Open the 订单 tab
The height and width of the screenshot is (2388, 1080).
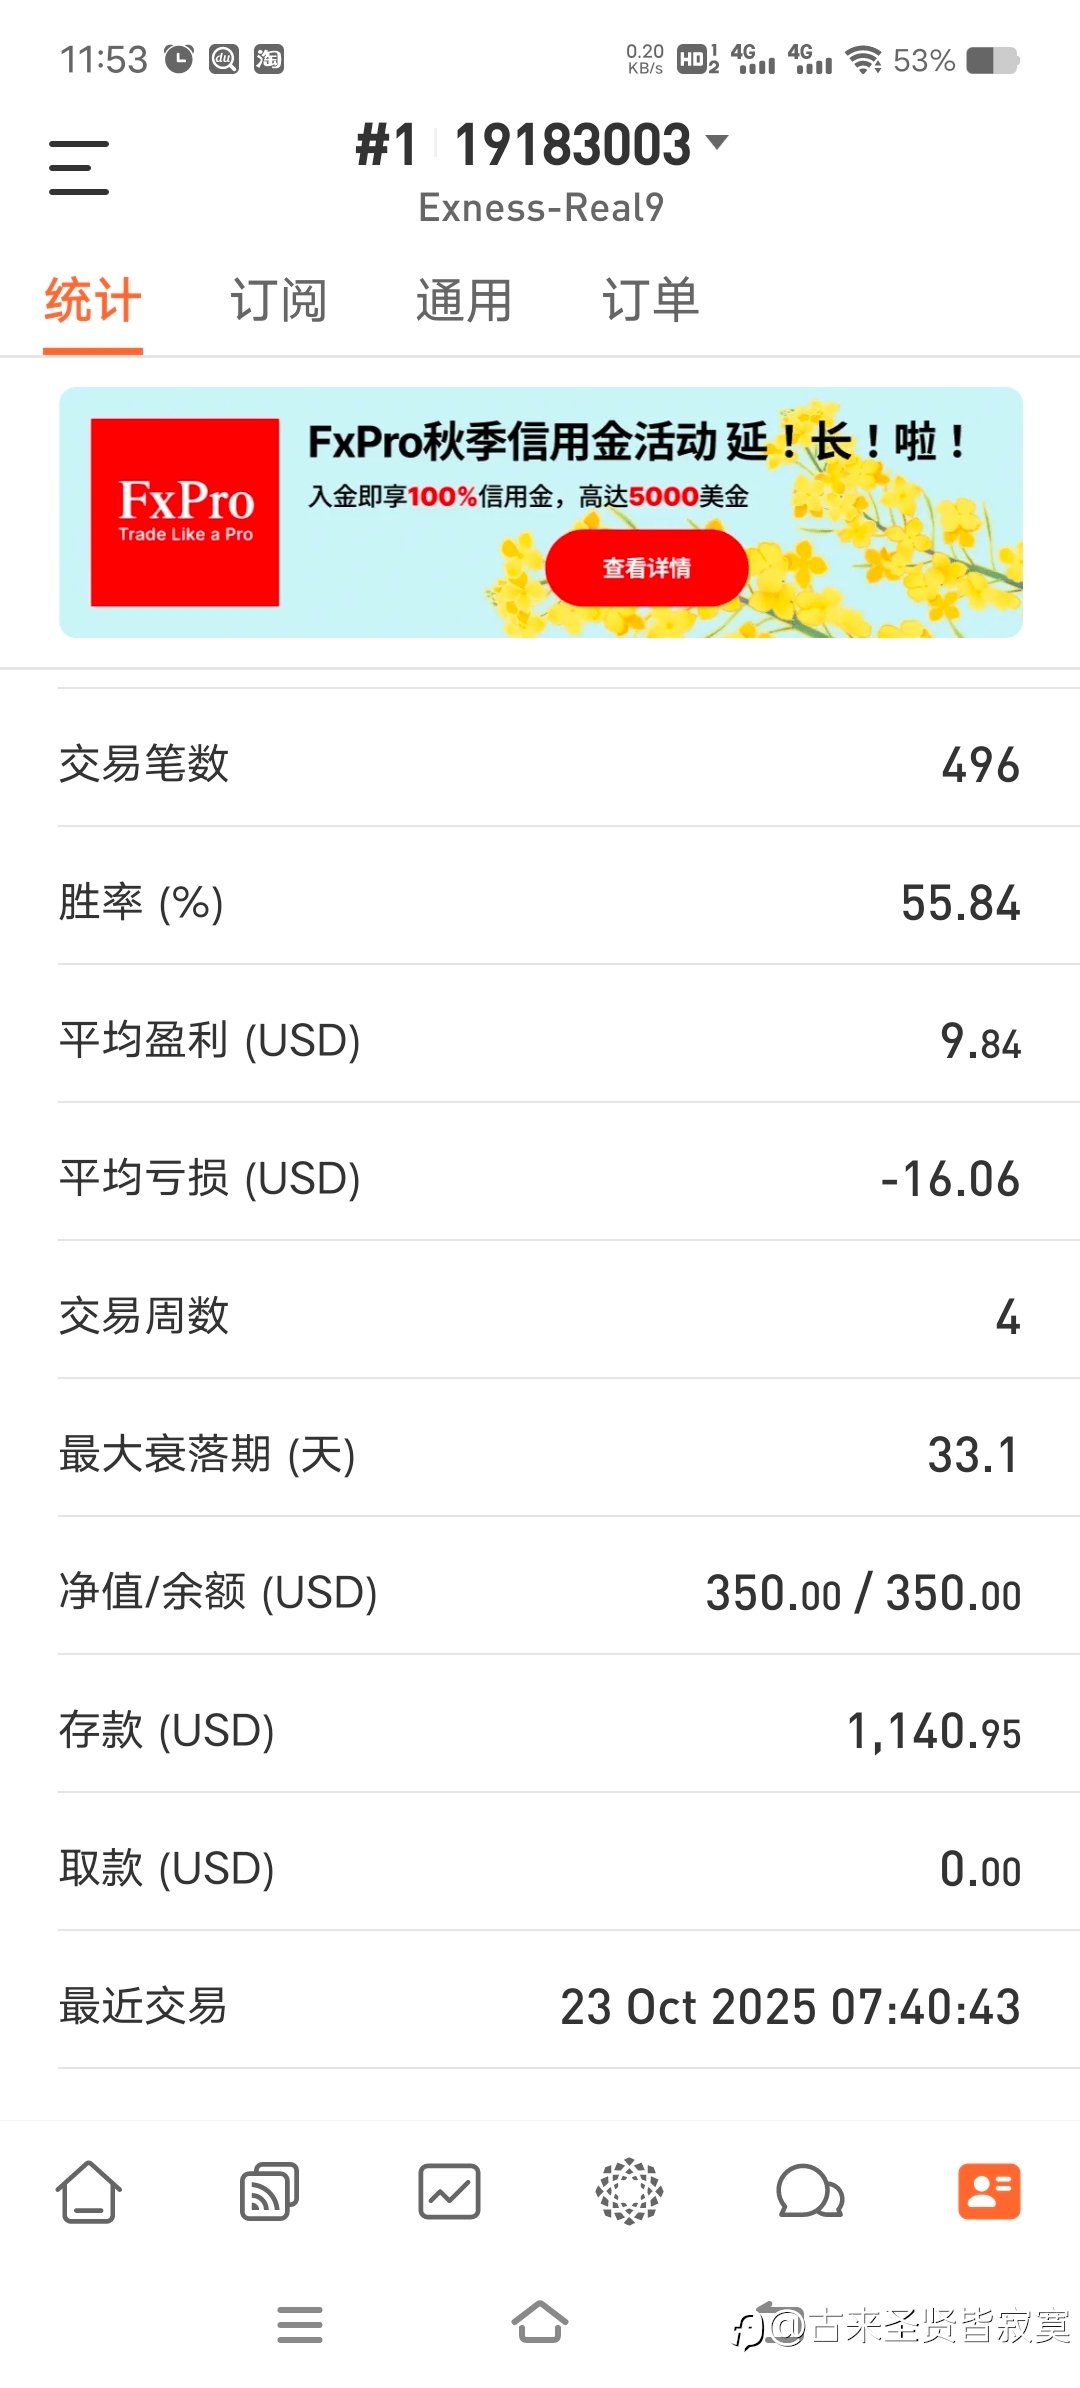pyautogui.click(x=650, y=300)
